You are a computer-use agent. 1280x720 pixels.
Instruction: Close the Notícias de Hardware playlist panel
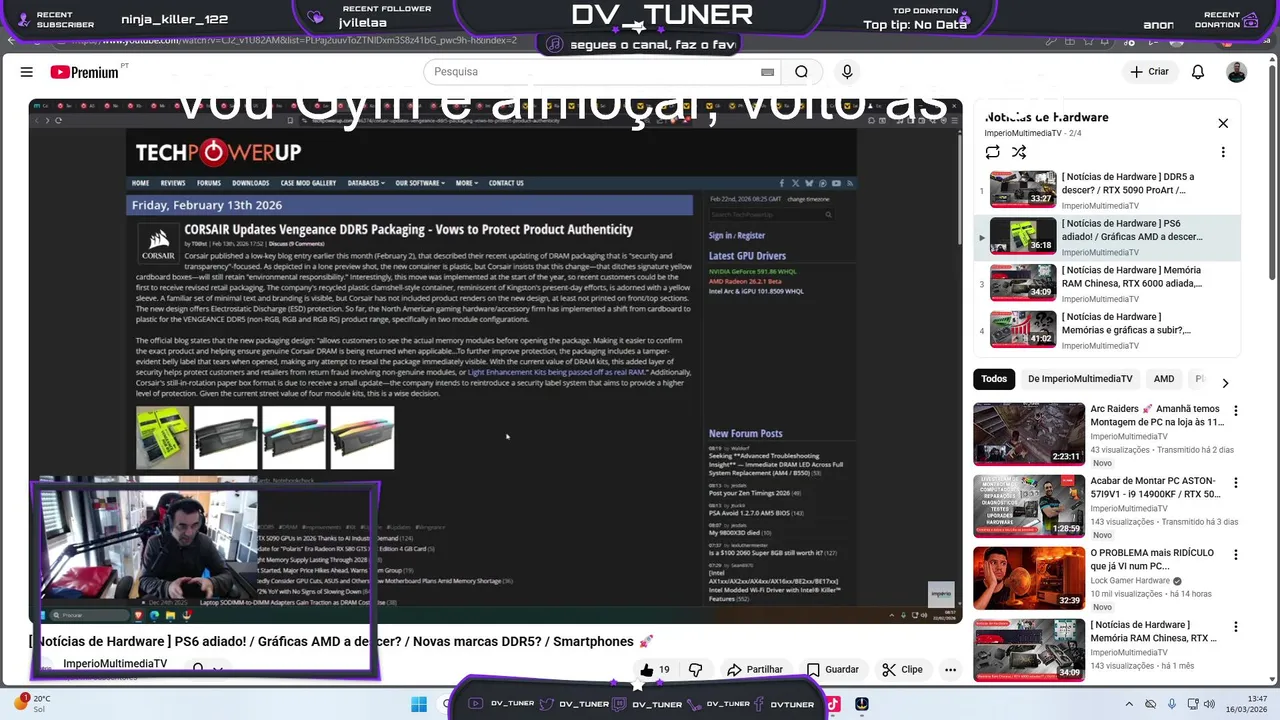1223,123
